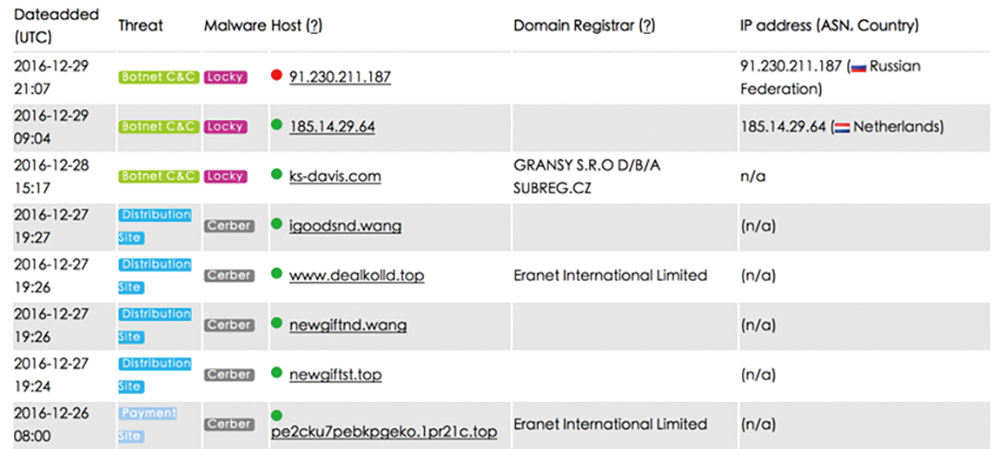Click the green dot beside igoodsnd.wang
This screenshot has width=1000, height=449.
[276, 223]
